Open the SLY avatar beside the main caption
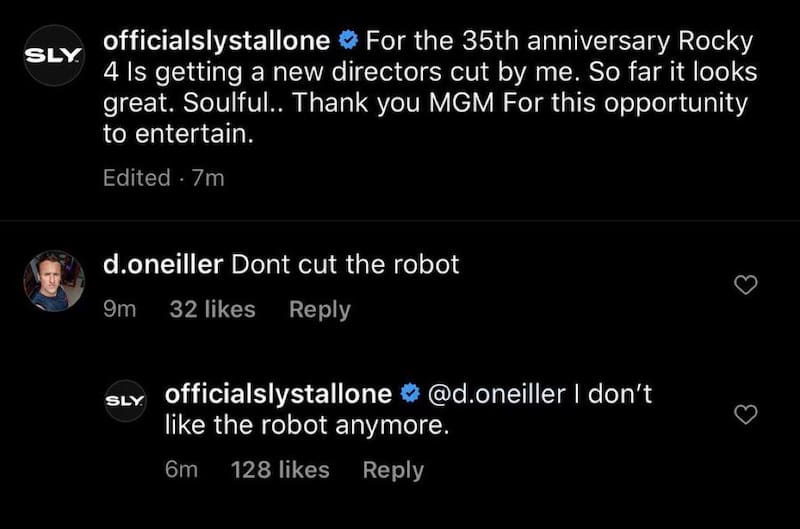800x529 pixels. click(53, 53)
